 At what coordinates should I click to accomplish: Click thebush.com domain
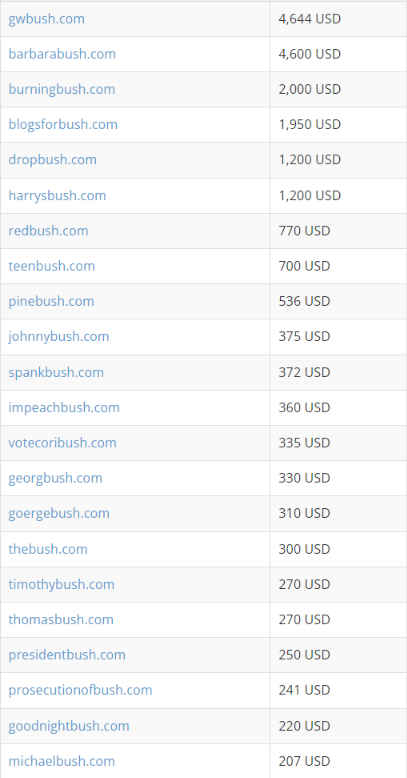pos(48,549)
